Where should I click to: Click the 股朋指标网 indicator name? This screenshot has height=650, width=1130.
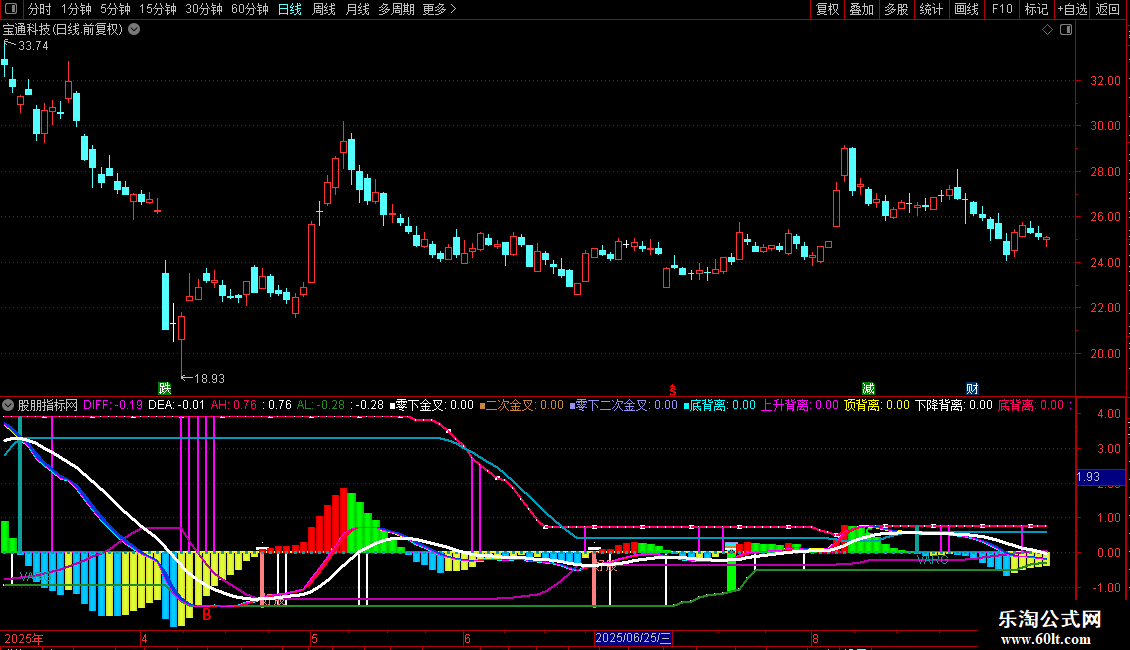click(48, 406)
